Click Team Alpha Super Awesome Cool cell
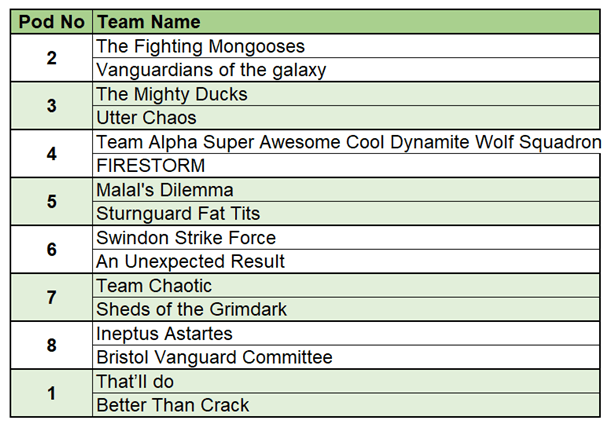Screen dimensions: 614x427 click(347, 142)
